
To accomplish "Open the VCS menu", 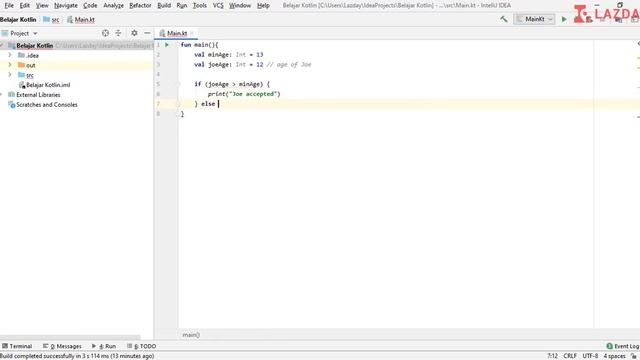I will click(218, 6).
